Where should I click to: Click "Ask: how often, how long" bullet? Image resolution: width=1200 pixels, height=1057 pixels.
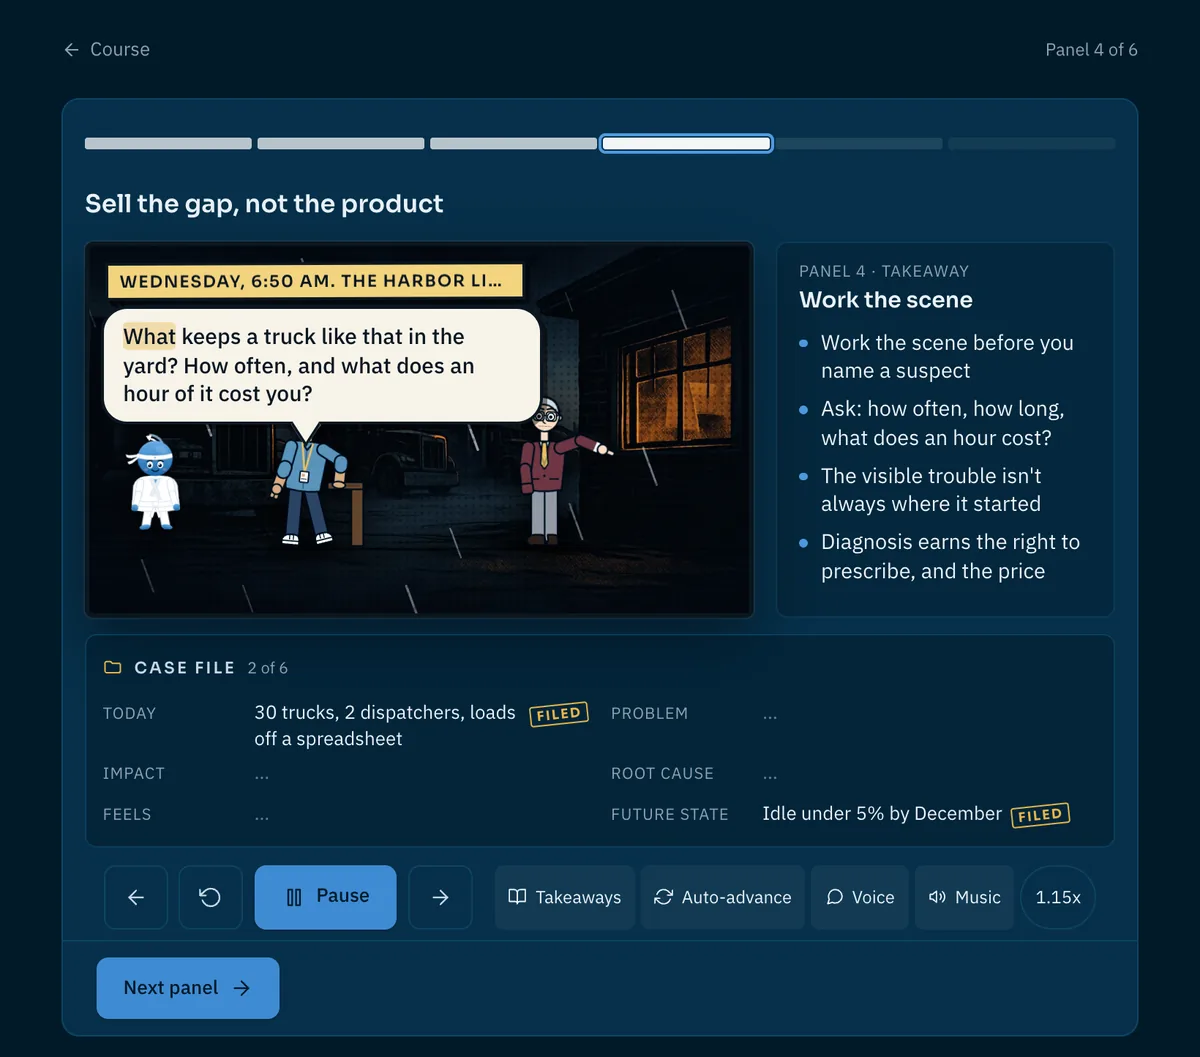pyautogui.click(x=942, y=423)
